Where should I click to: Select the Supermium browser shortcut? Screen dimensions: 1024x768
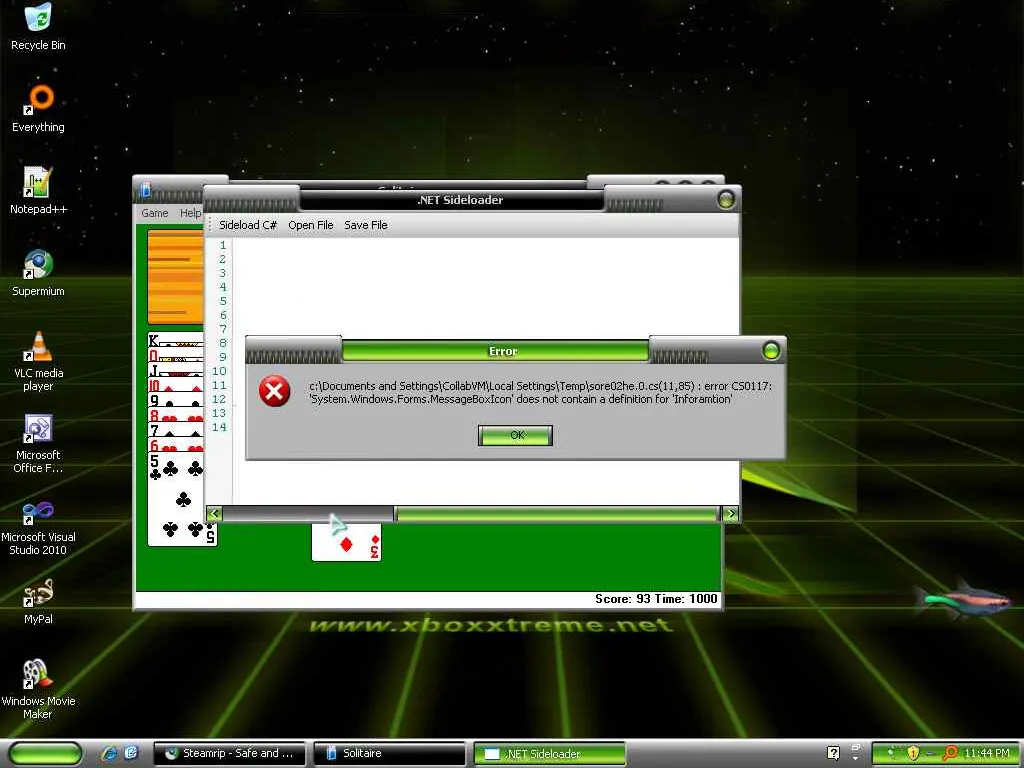[38, 273]
